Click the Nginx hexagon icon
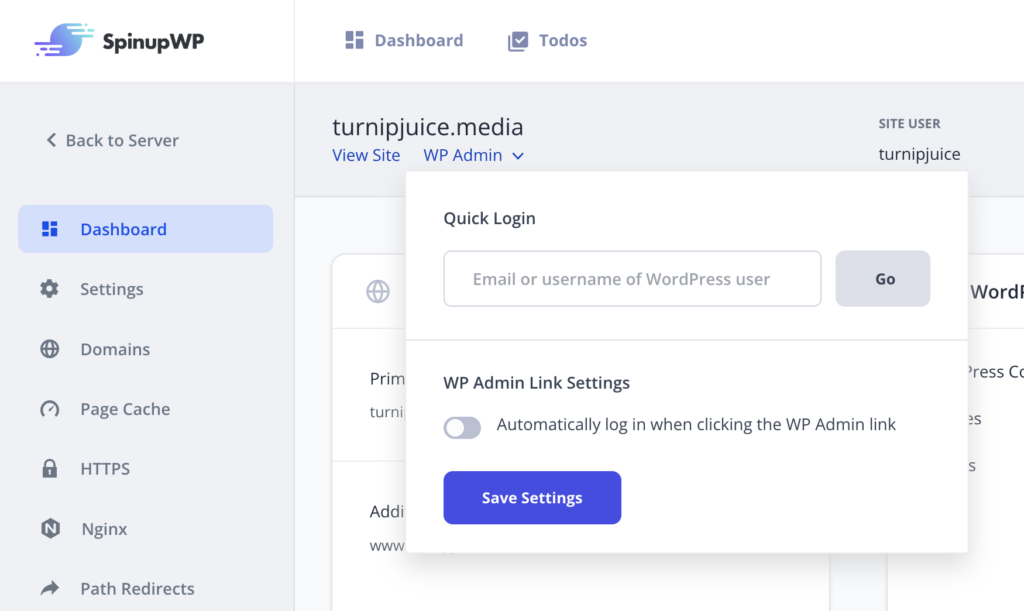This screenshot has height=611, width=1024. [x=49, y=528]
